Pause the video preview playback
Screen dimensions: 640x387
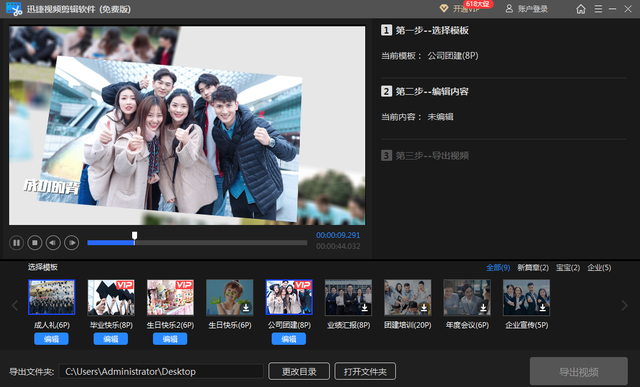click(x=16, y=243)
